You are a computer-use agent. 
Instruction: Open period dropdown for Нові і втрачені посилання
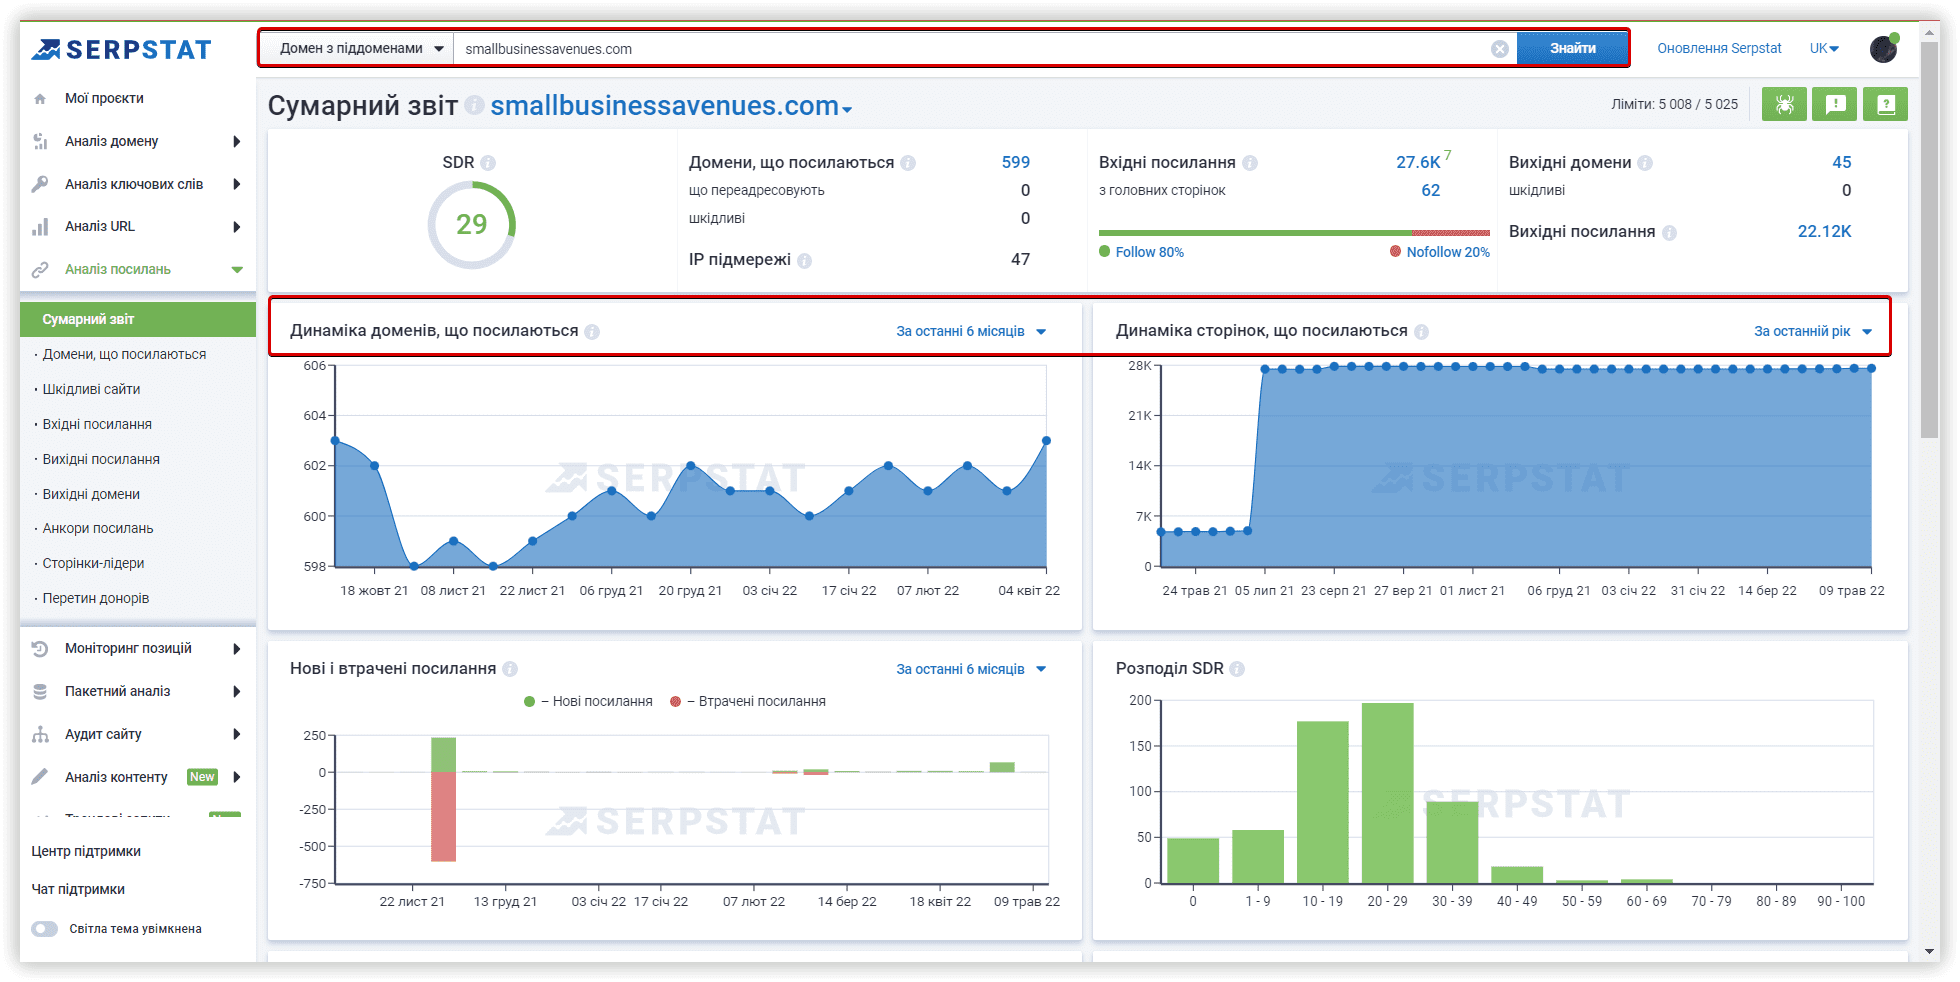click(970, 669)
